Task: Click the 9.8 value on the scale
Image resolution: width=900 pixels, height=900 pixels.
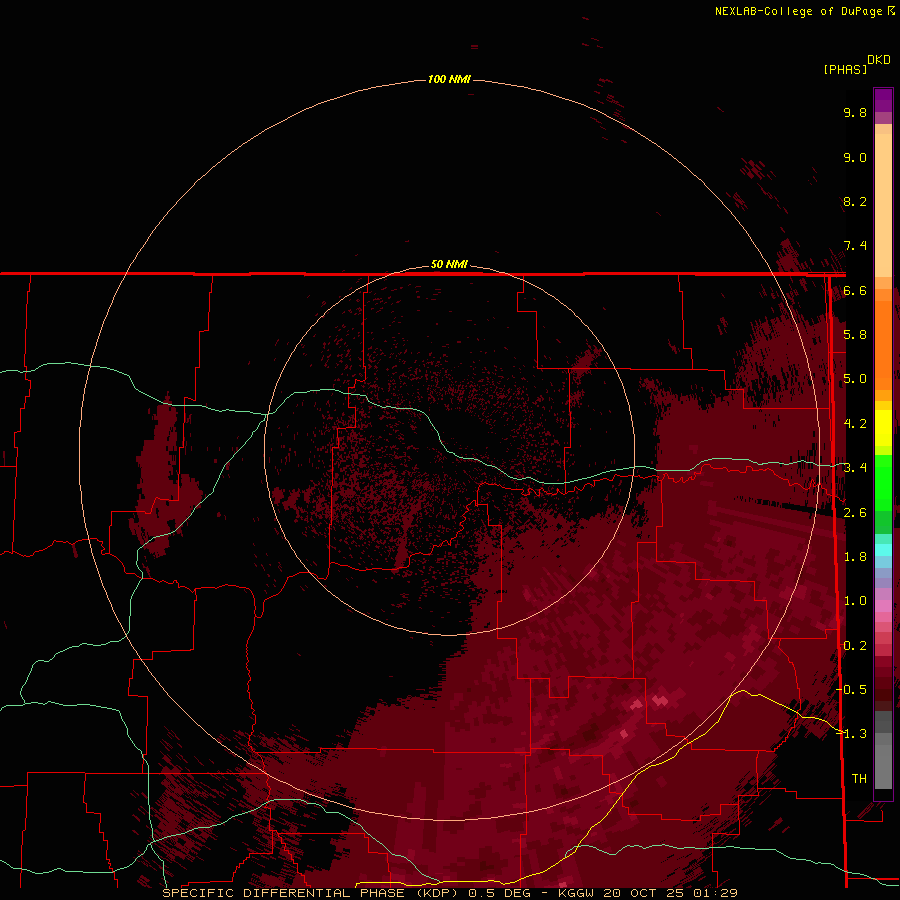Action: click(x=855, y=112)
